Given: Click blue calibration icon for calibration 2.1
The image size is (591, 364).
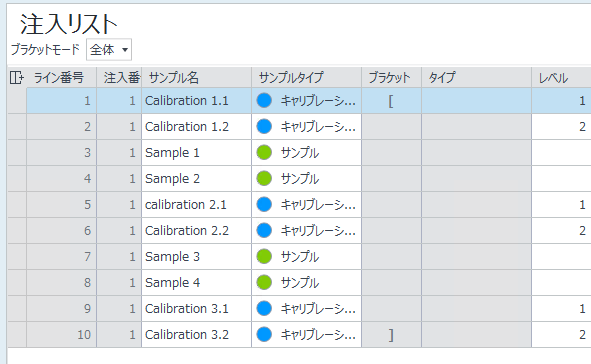Looking at the screenshot, I should (x=264, y=205).
